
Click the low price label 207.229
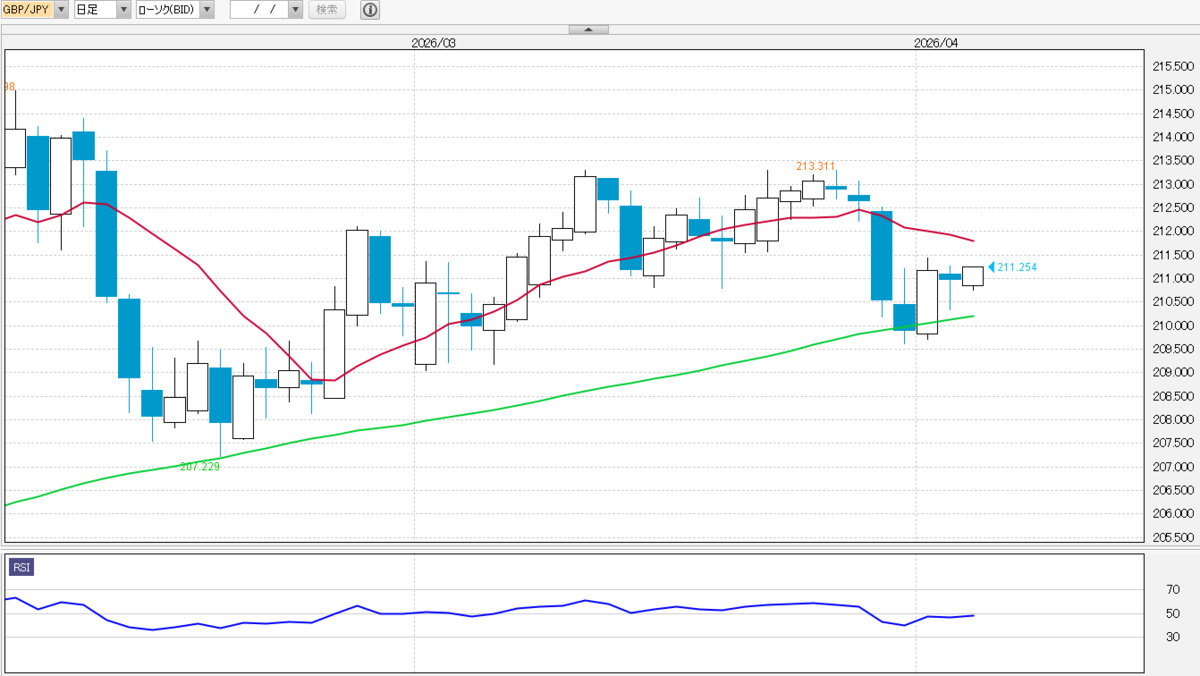[x=199, y=467]
